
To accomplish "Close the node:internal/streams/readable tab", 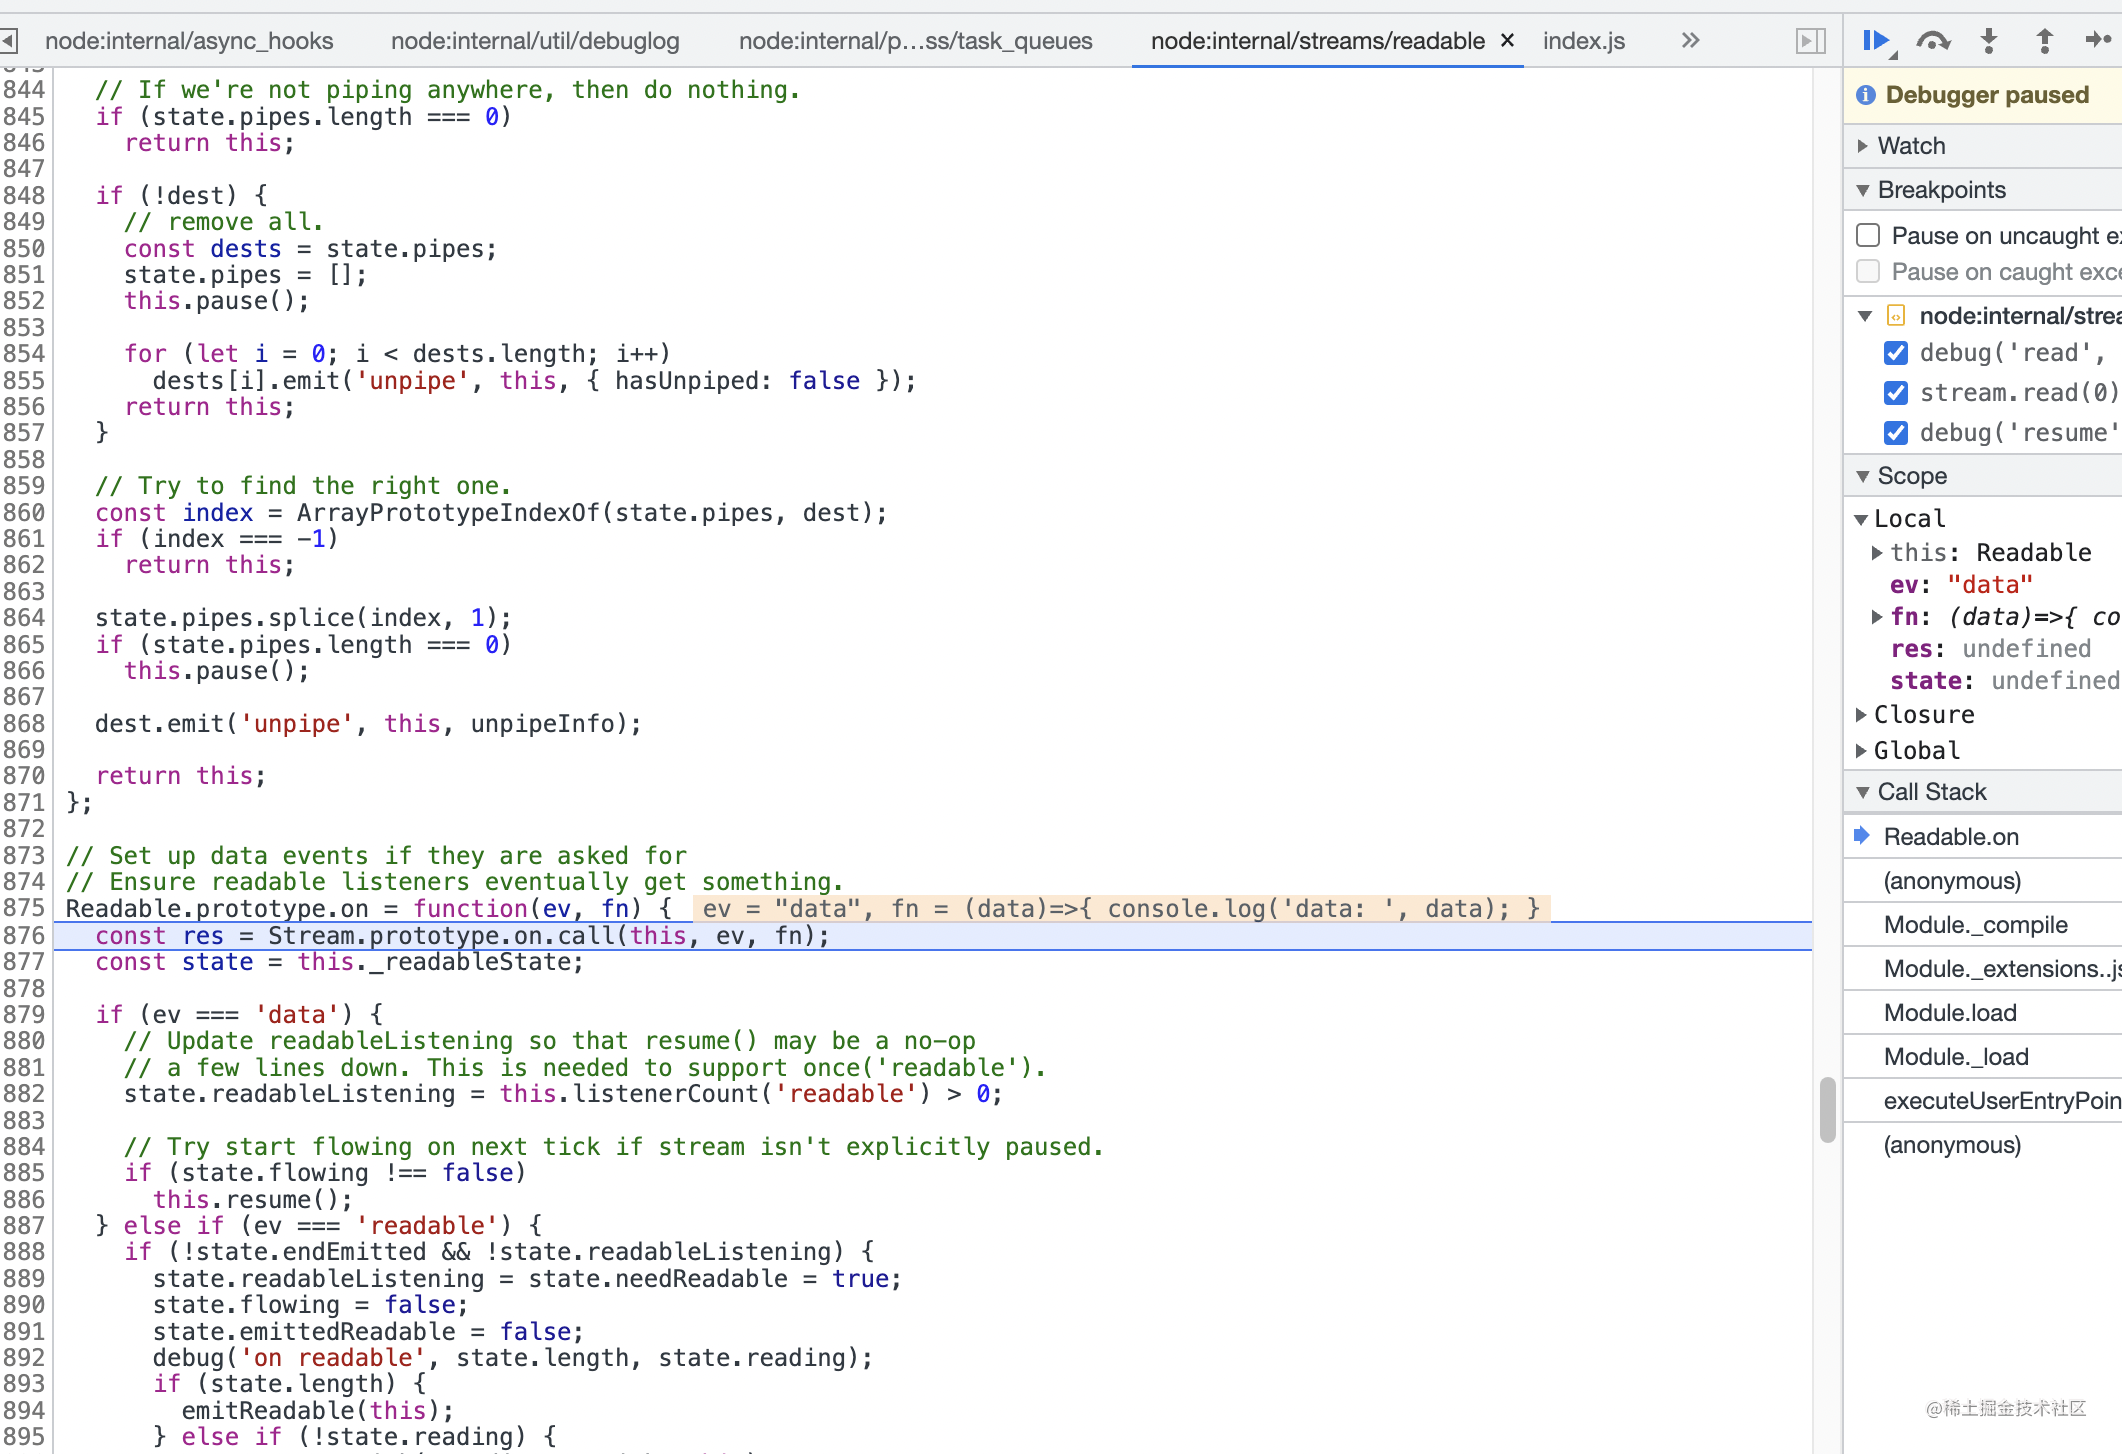I will (1508, 40).
